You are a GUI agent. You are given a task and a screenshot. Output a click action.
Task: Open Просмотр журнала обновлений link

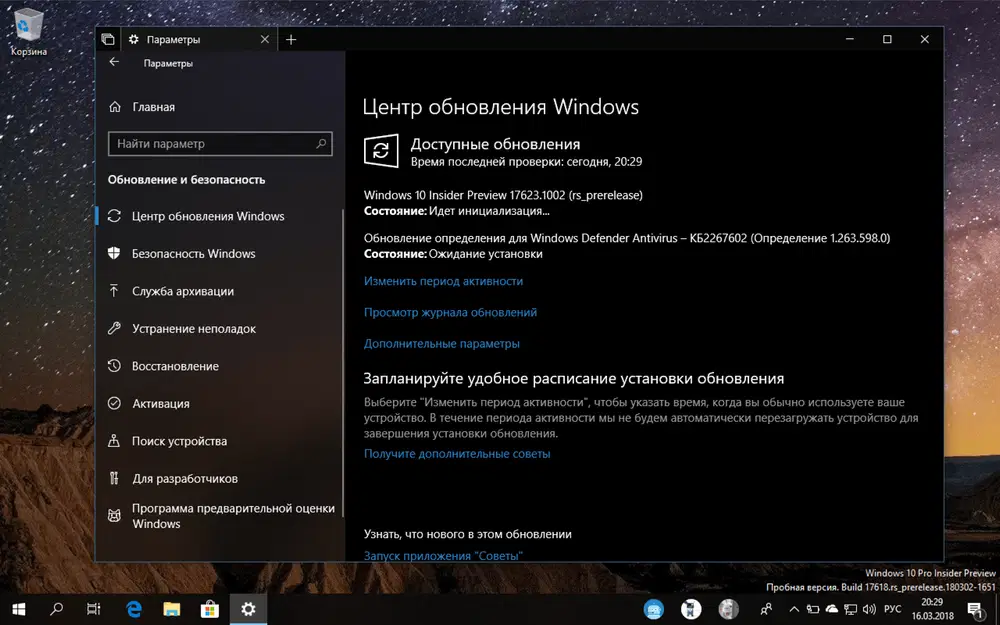[450, 312]
